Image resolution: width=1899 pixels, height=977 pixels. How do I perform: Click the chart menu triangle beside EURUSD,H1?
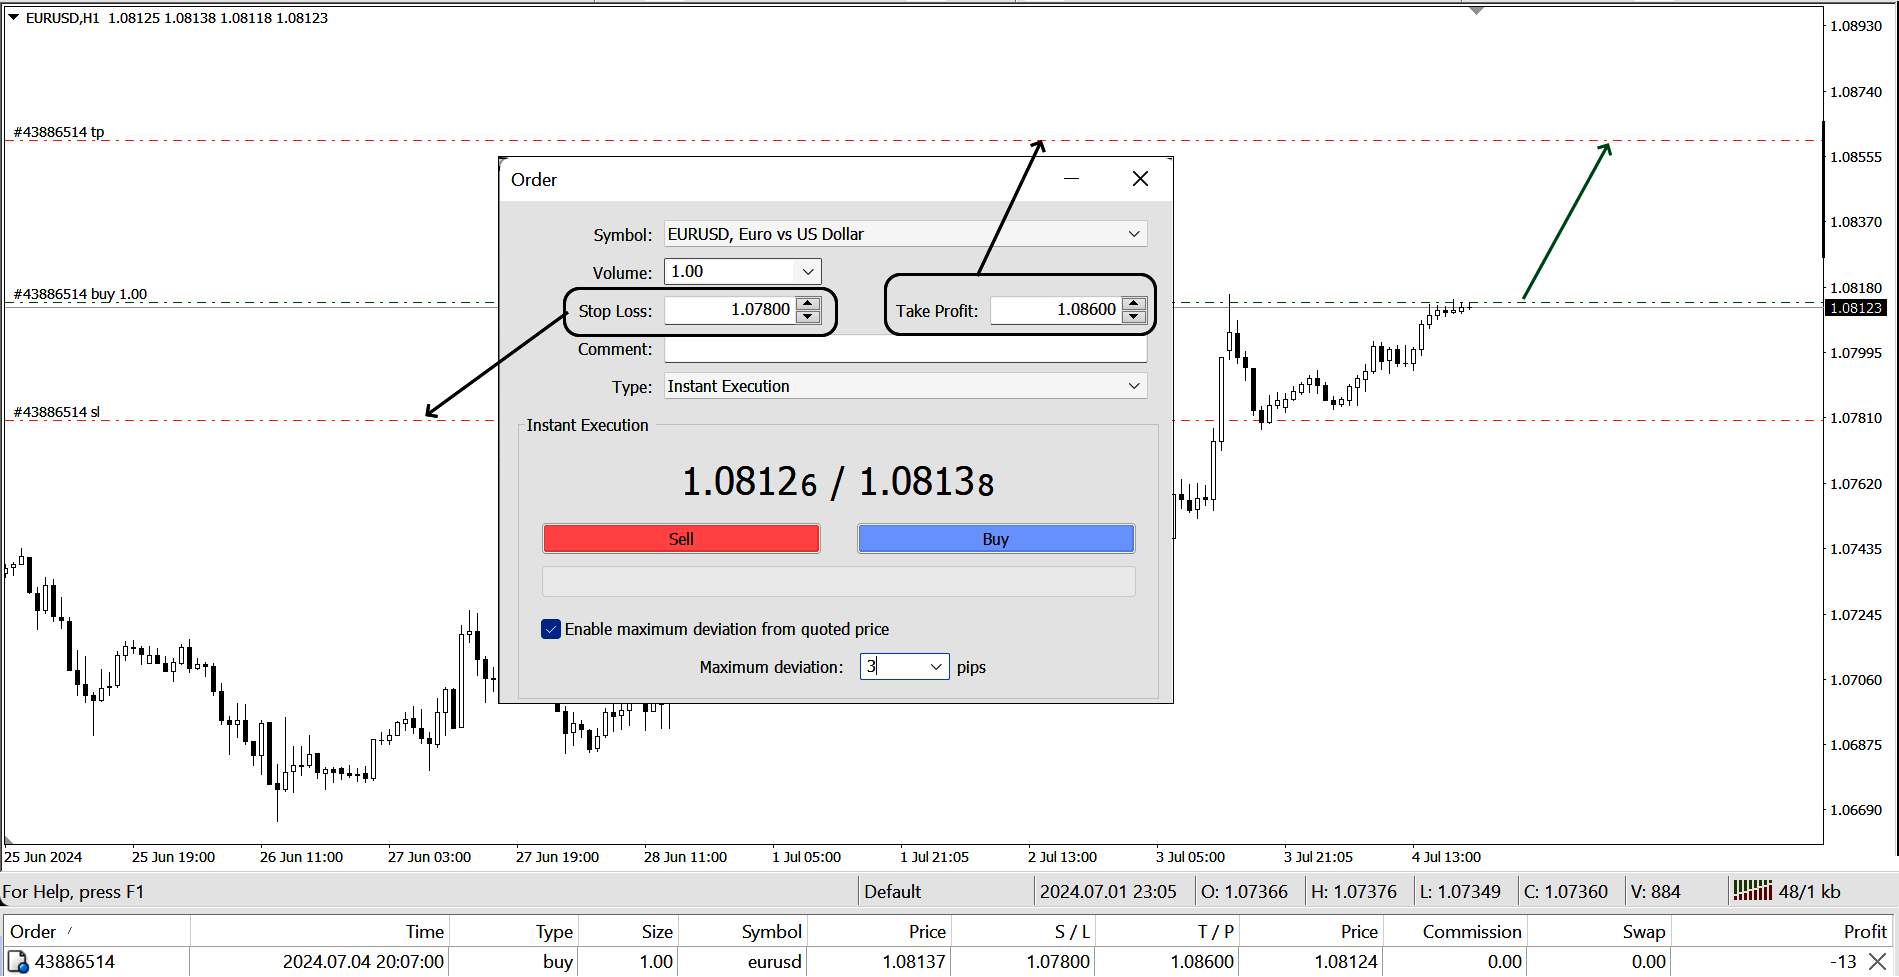(x=13, y=18)
